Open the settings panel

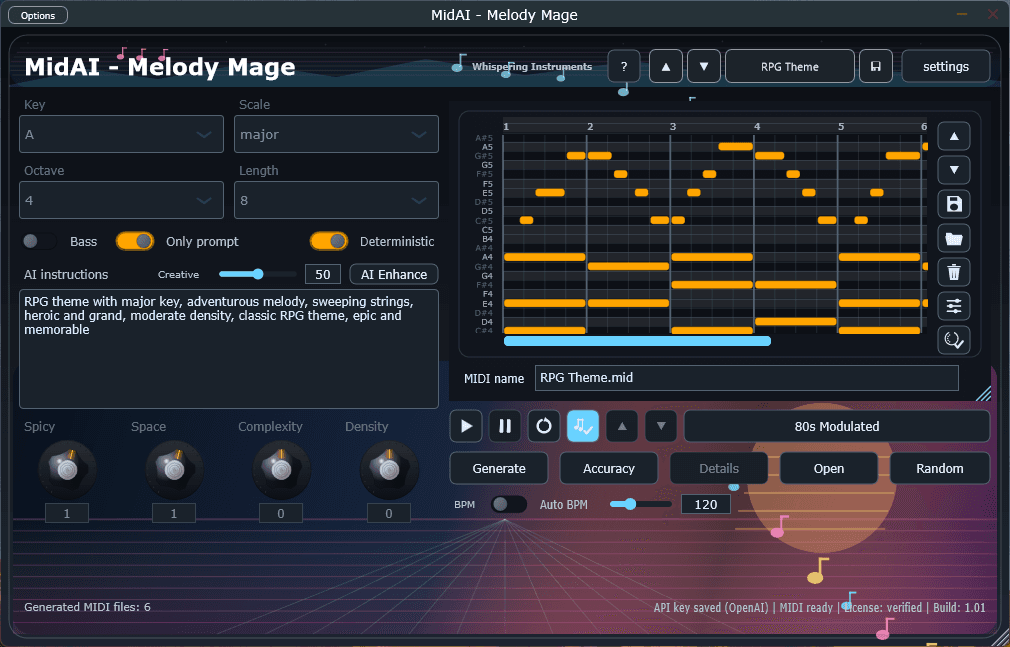click(x=946, y=66)
